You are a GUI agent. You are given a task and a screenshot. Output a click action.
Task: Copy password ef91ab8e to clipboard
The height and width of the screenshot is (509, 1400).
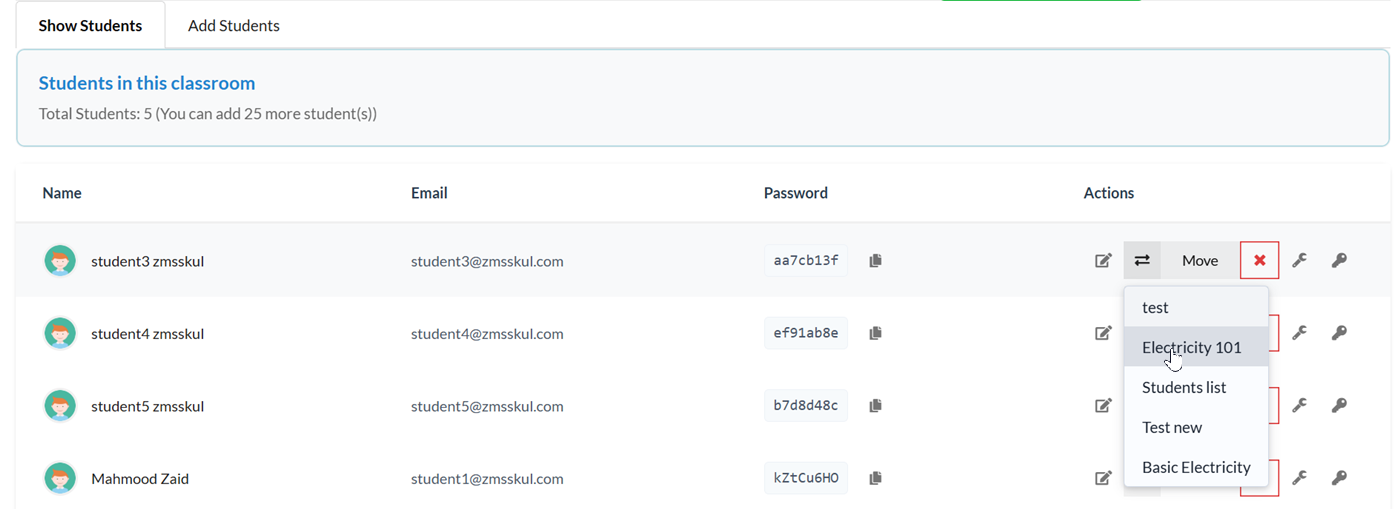875,333
